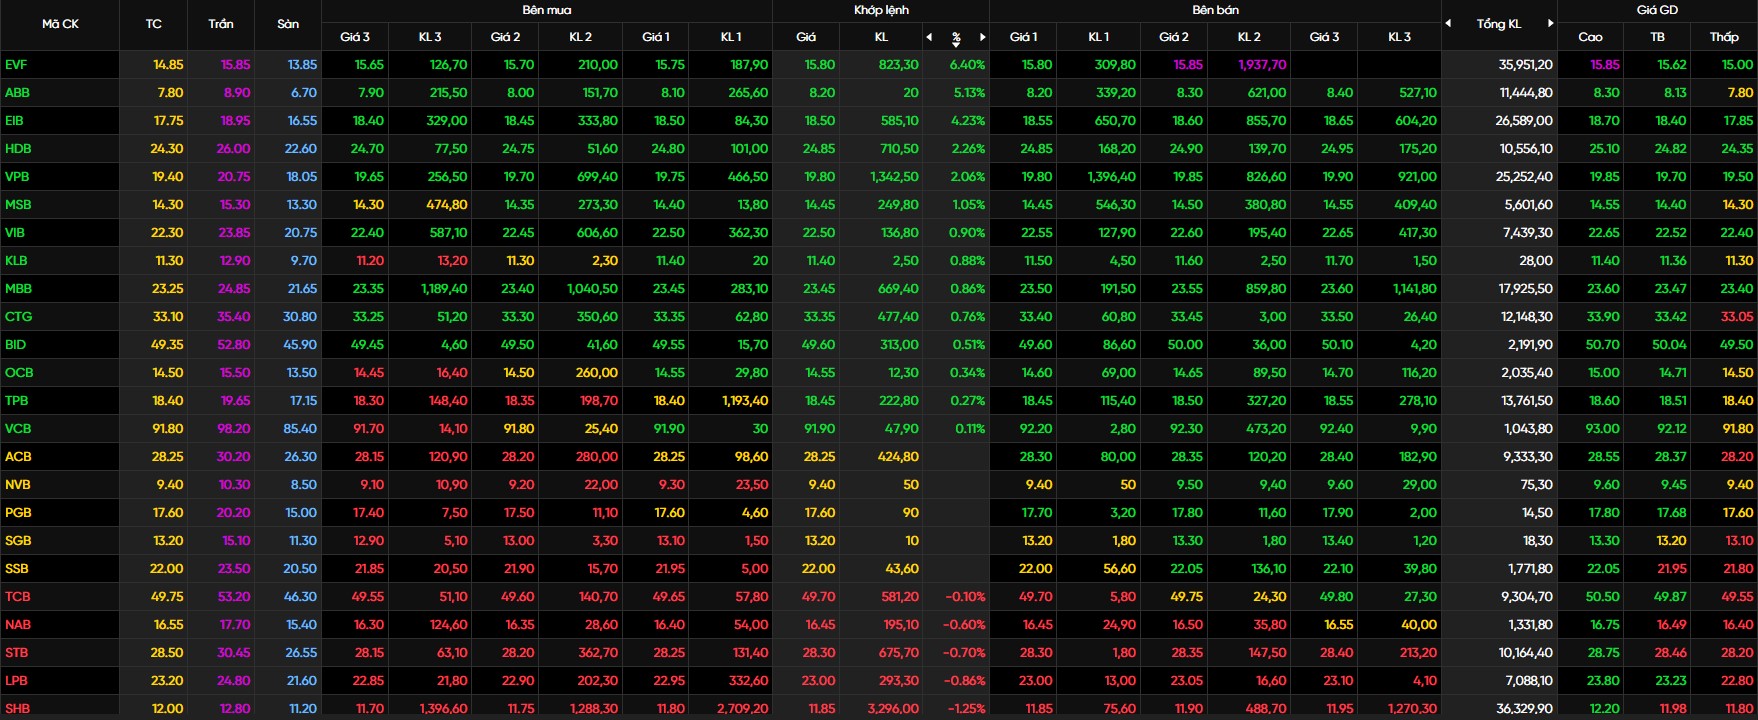
Task: Click the Tổng KL column header
Action: tap(1499, 24)
